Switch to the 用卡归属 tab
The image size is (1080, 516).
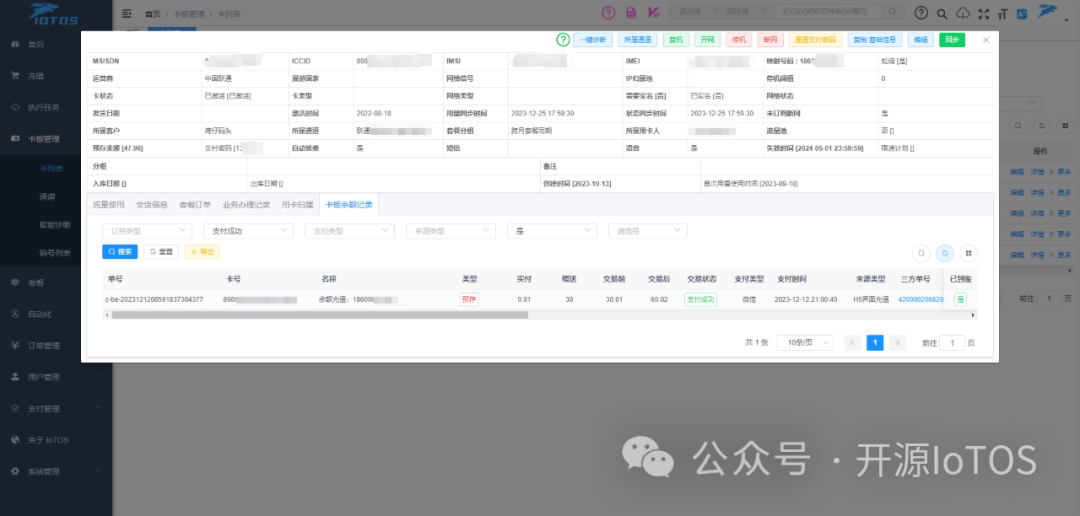(x=298, y=205)
